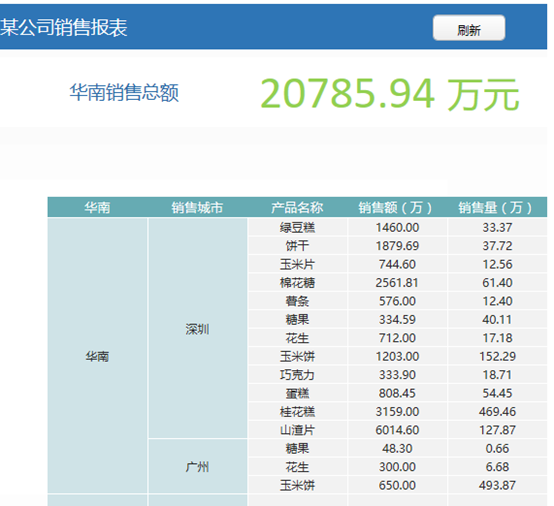The width and height of the screenshot is (554, 506).
Task: Select the 深圳 city cell
Action: point(198,329)
